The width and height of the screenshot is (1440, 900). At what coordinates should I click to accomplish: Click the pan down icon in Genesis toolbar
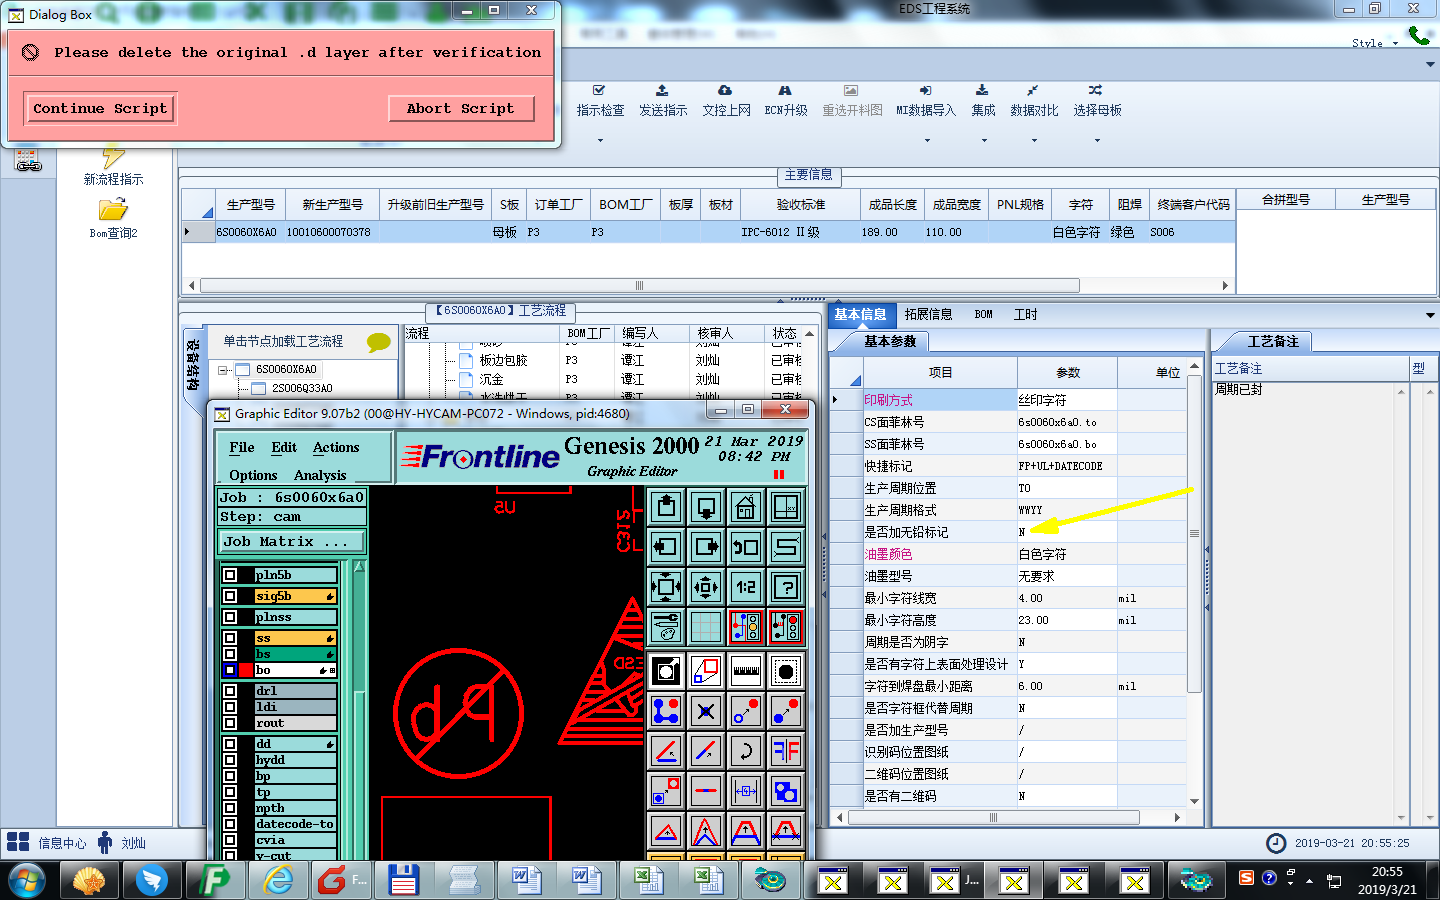tap(706, 507)
